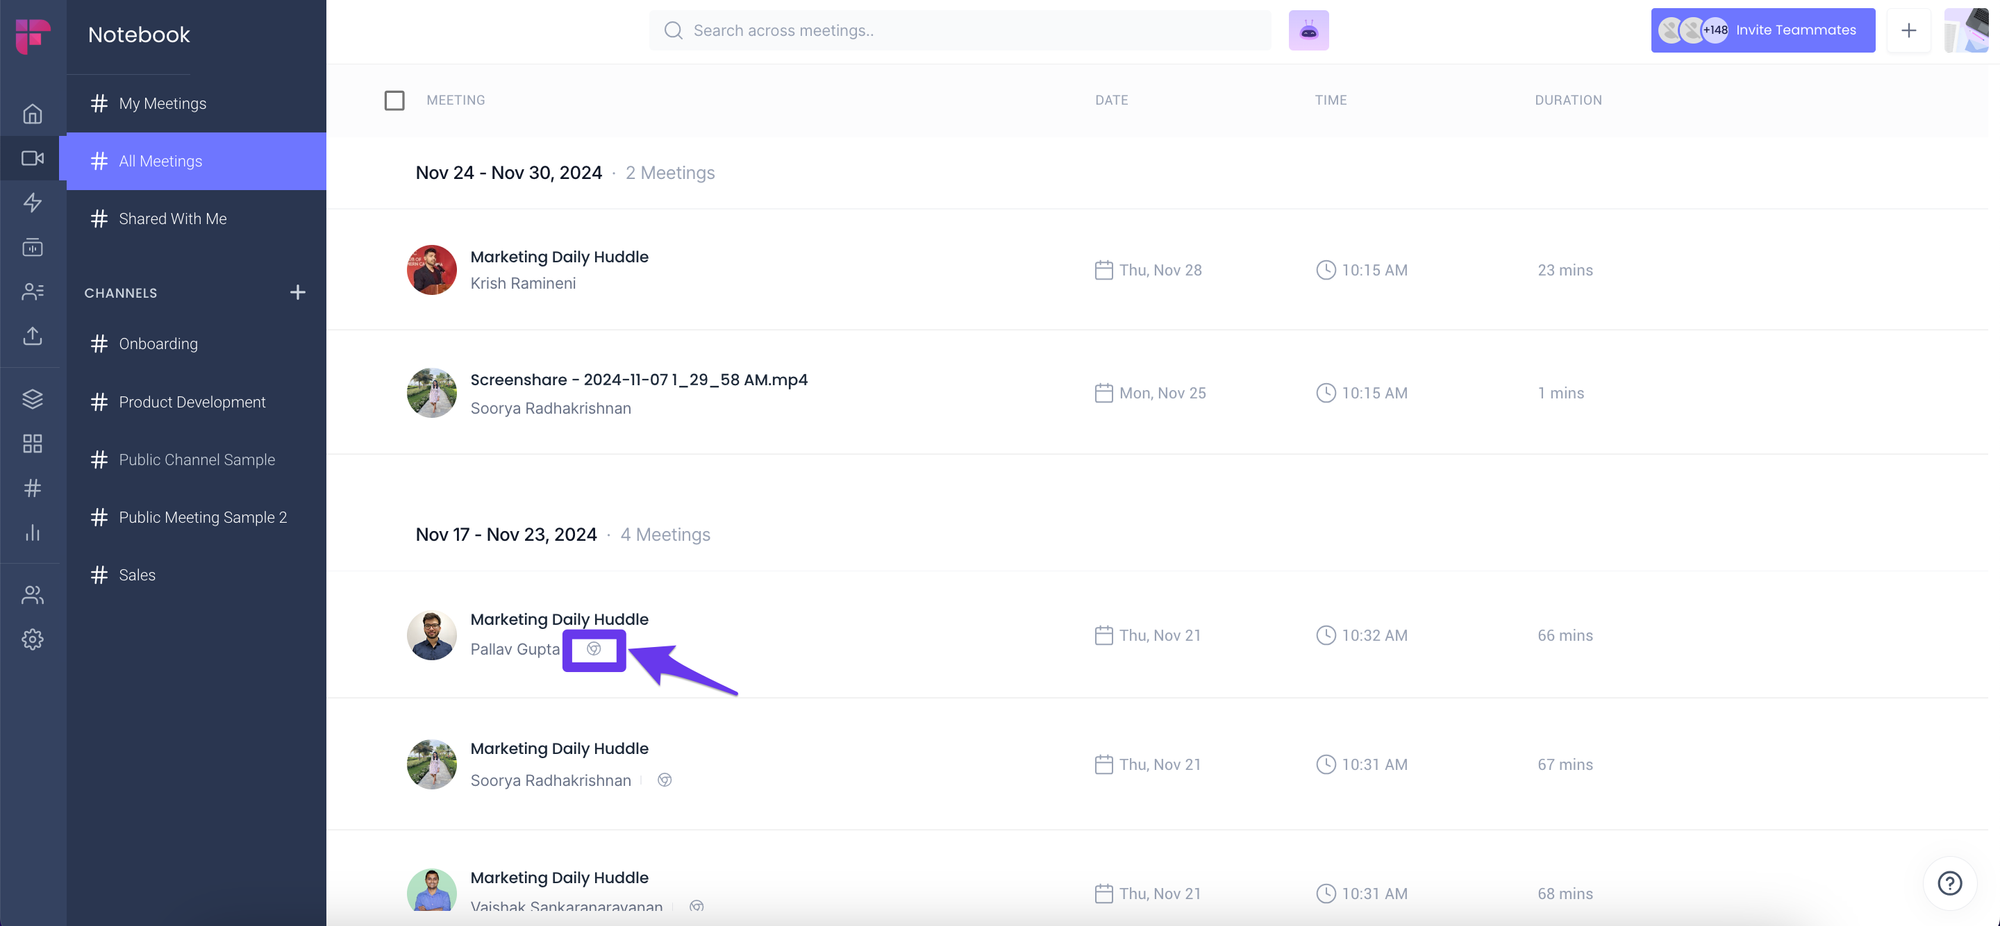Select the Home icon in the sidebar
Image resolution: width=2000 pixels, height=926 pixels.
tap(33, 114)
